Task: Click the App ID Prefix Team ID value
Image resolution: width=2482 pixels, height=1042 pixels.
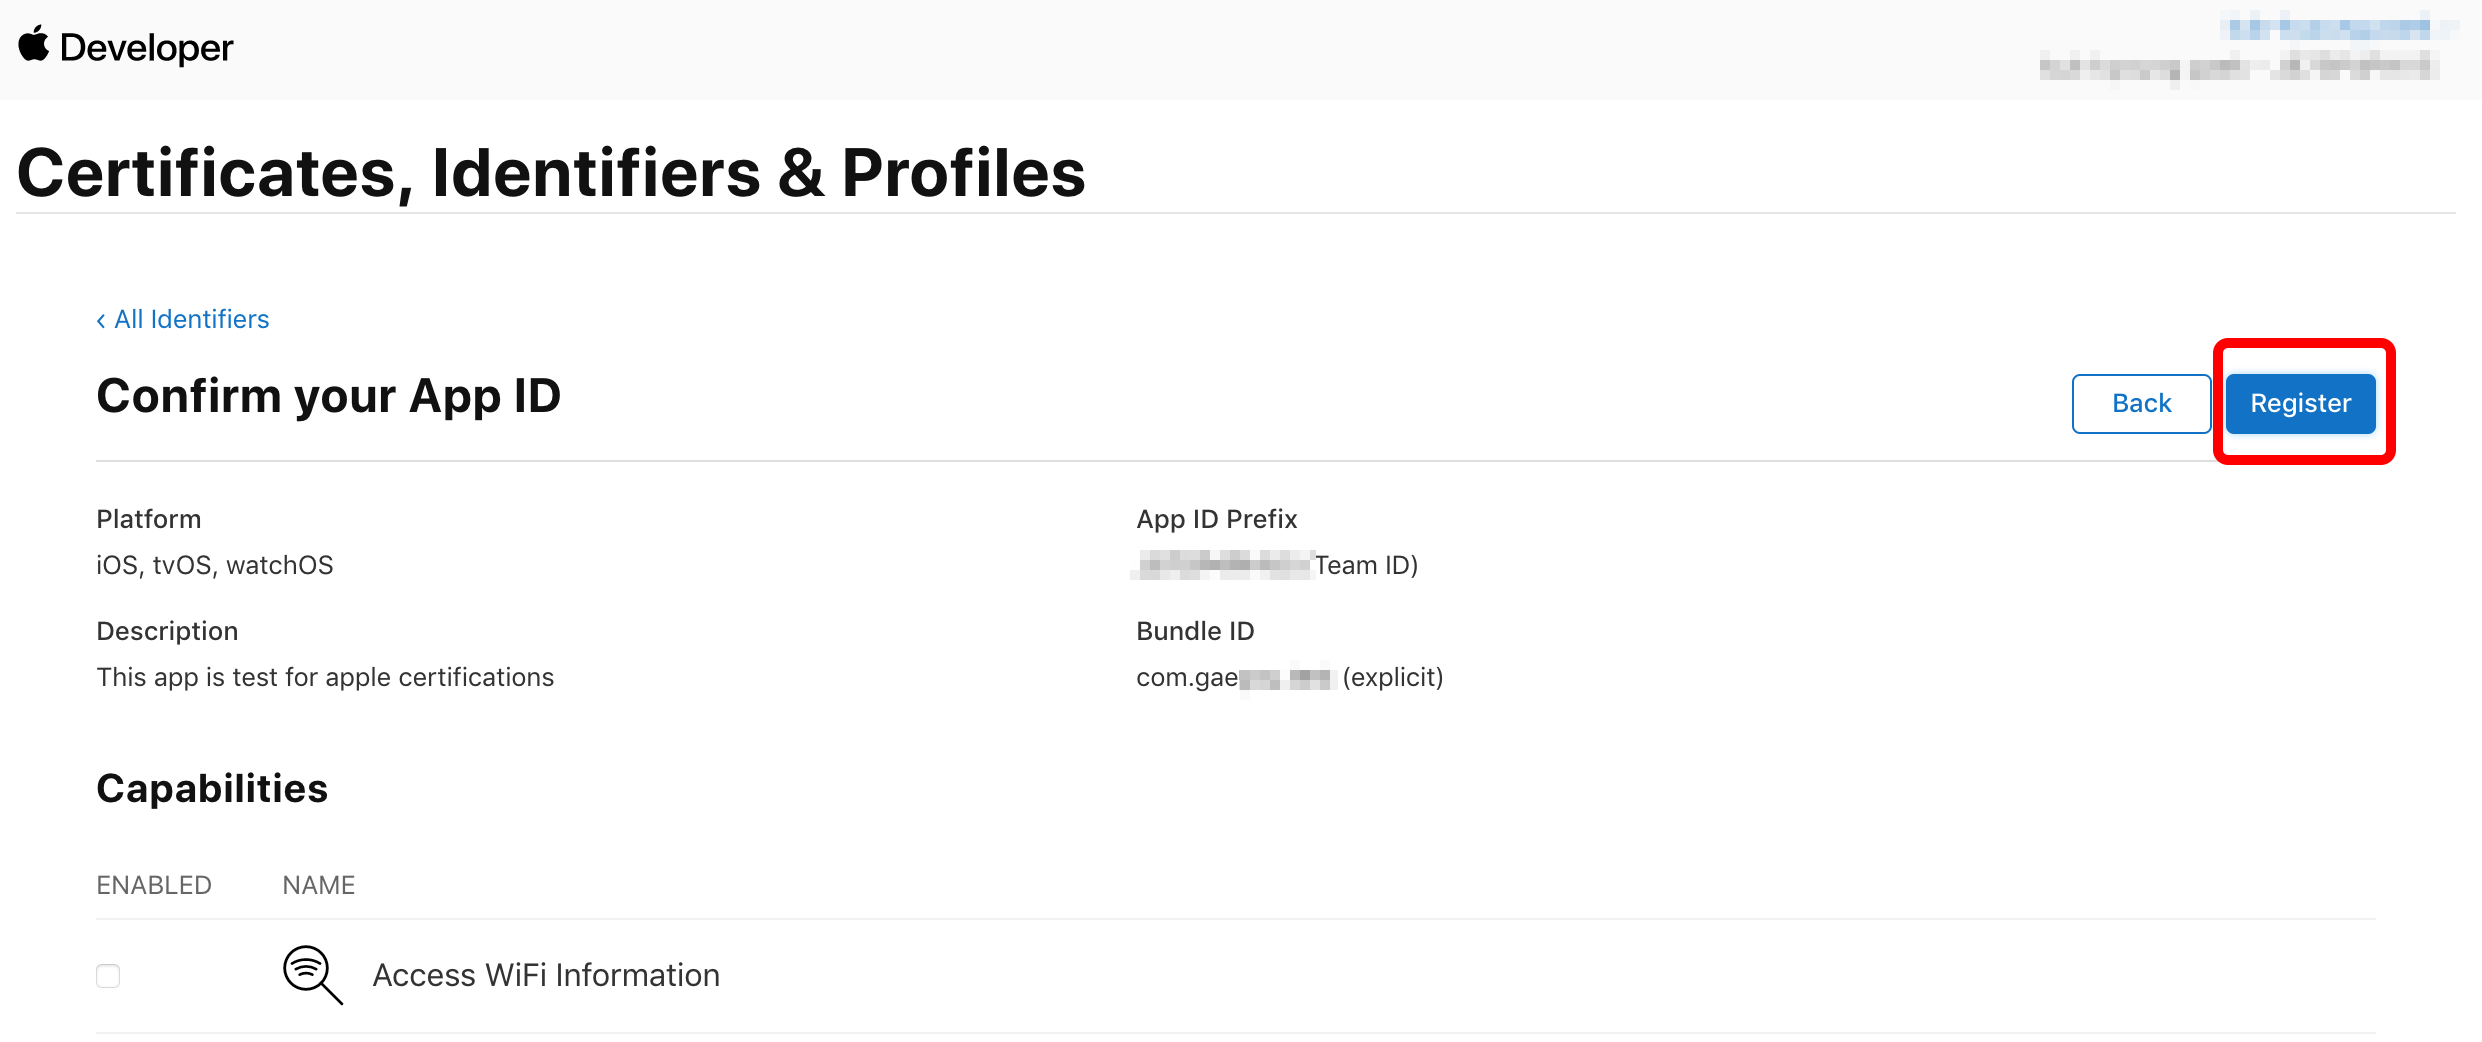Action: (x=1277, y=565)
